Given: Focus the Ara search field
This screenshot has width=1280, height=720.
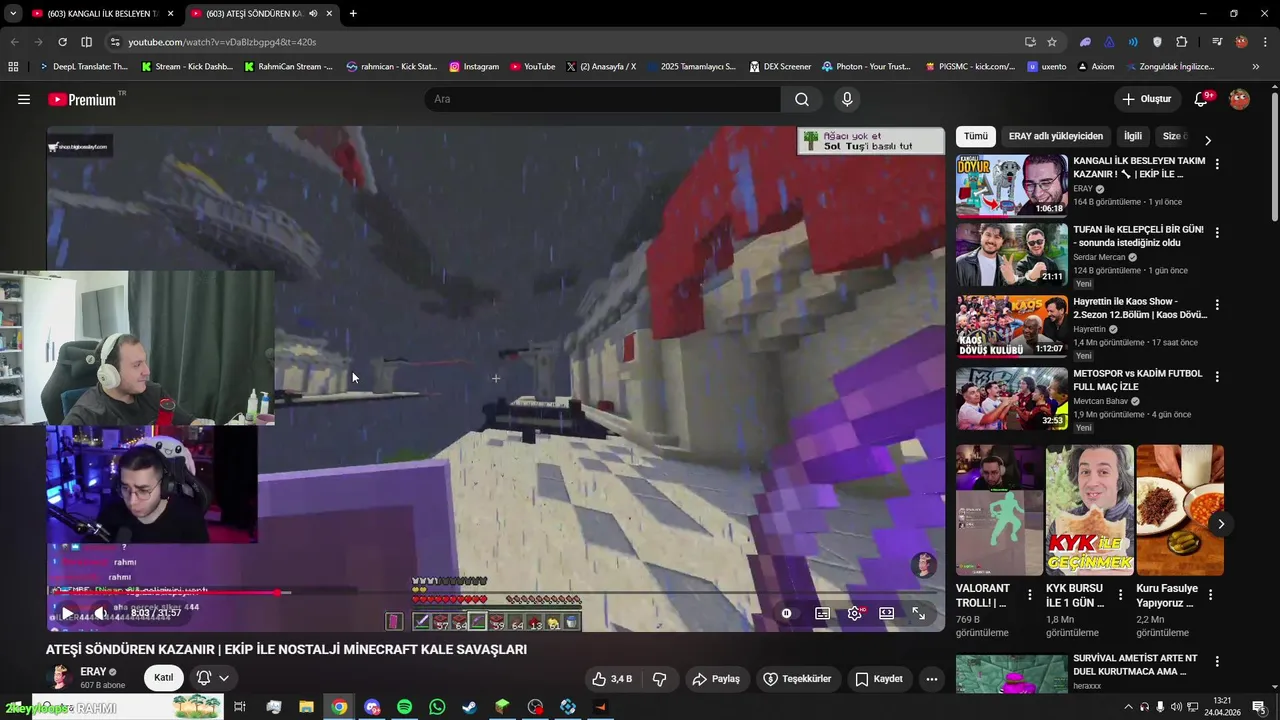Looking at the screenshot, I should coord(603,99).
